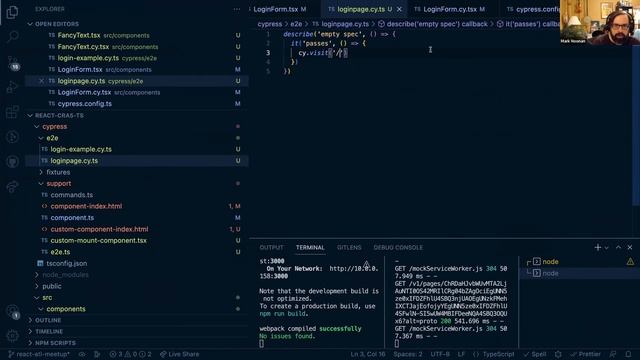Open the Extensions view
The height and width of the screenshot is (360, 640).
12,112
